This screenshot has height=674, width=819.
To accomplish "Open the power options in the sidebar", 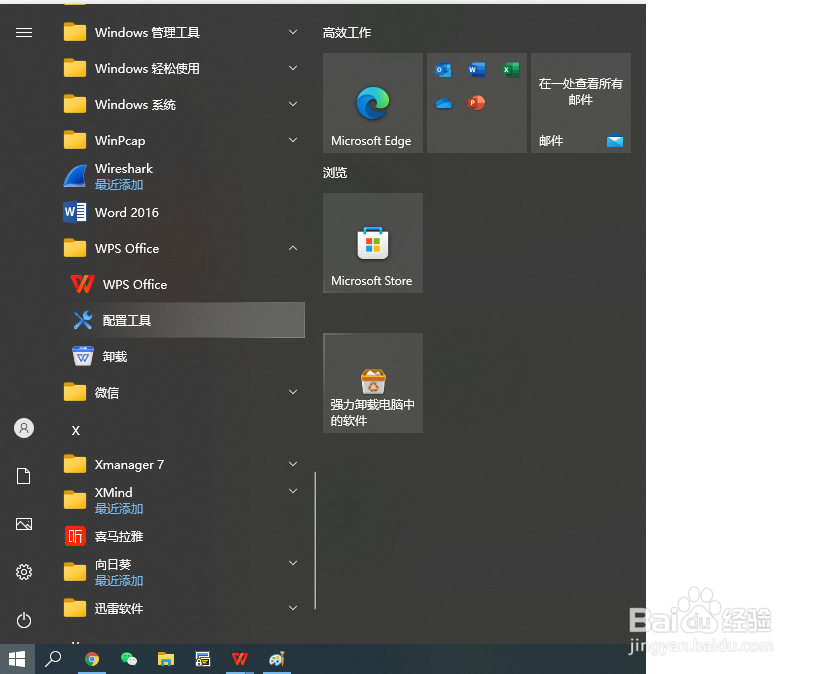I will coord(23,620).
